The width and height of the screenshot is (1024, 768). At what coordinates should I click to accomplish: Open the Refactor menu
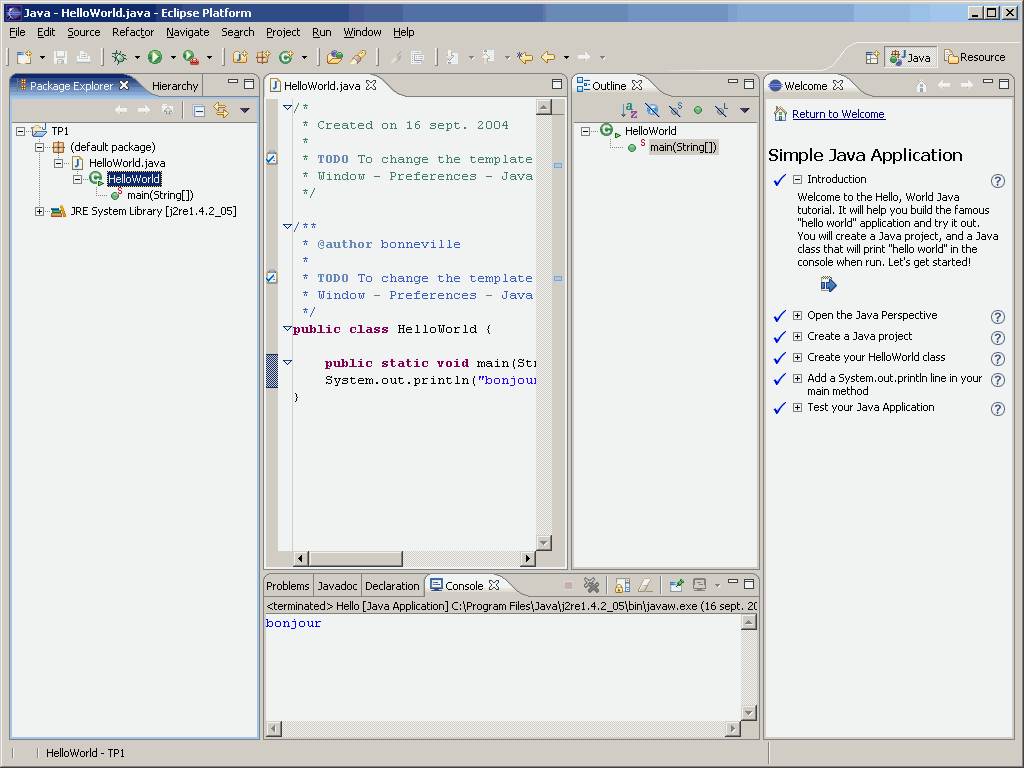[x=133, y=32]
